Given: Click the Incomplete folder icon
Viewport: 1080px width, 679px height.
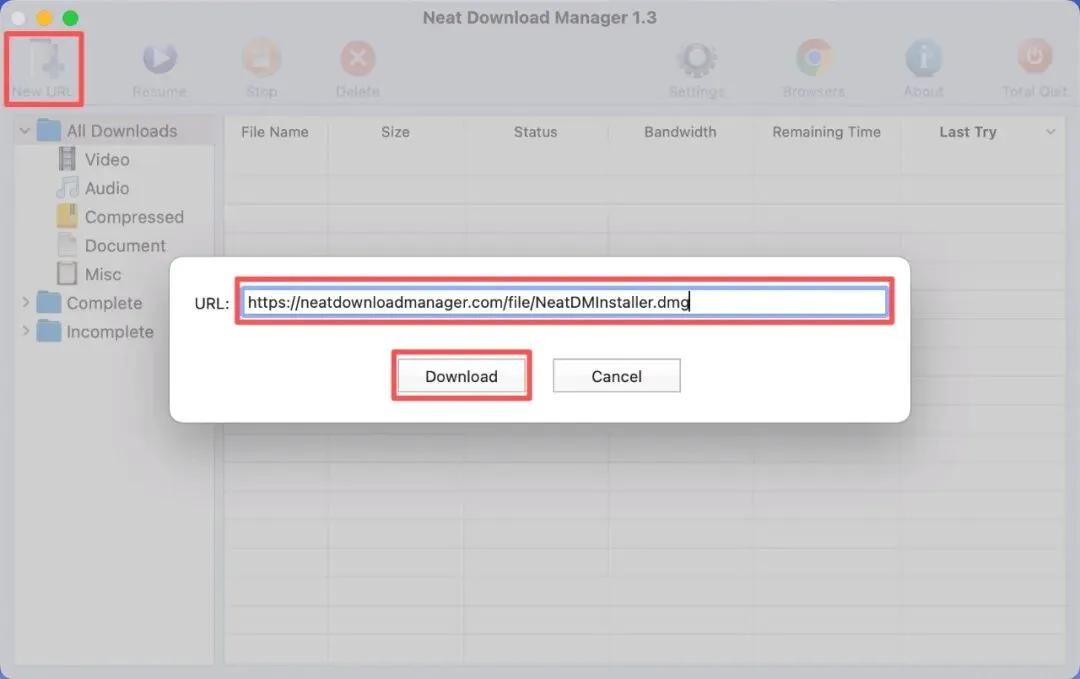Looking at the screenshot, I should click(49, 331).
